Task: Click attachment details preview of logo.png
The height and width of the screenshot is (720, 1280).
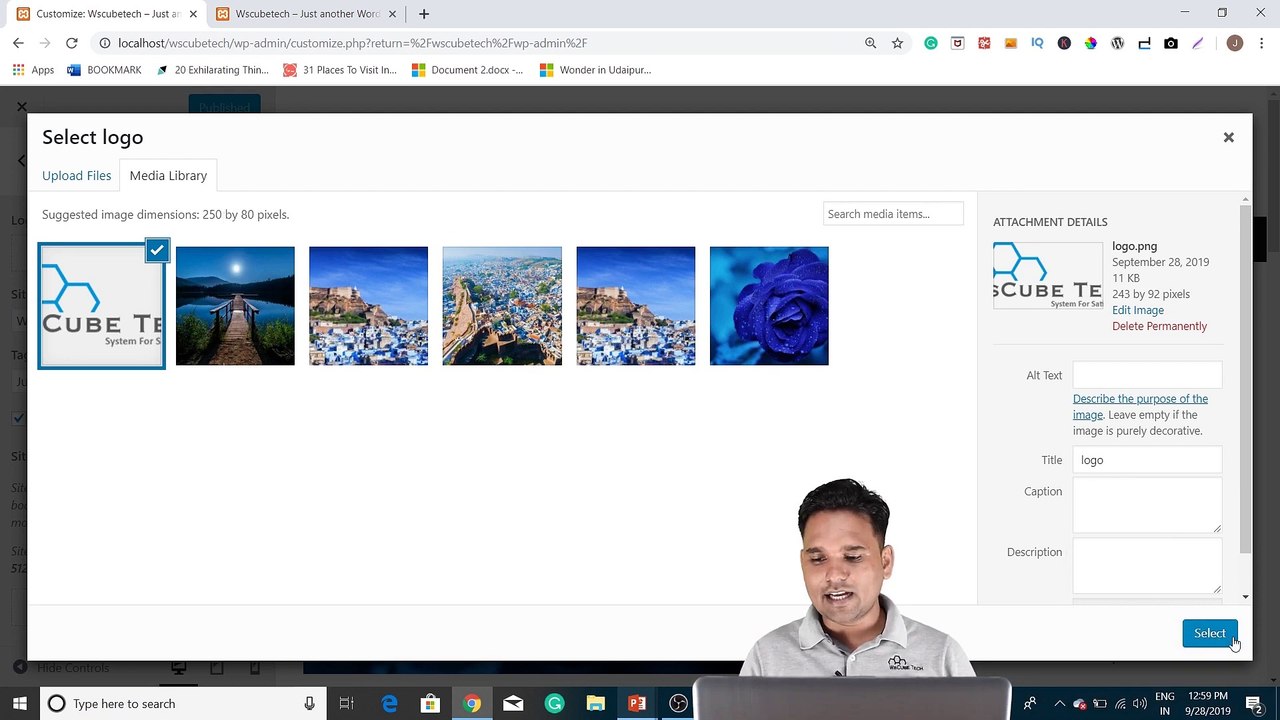Action: 1048,275
